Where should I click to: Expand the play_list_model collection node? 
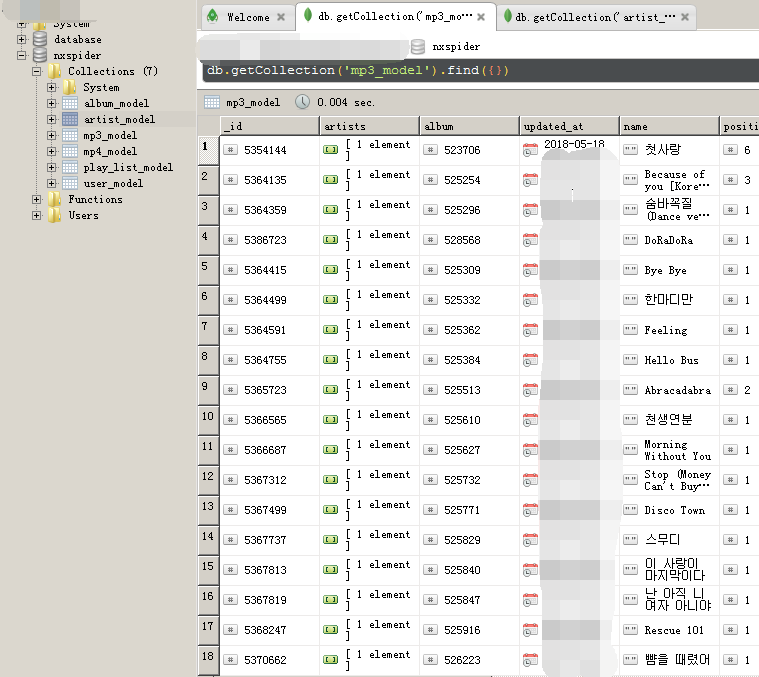(51, 167)
